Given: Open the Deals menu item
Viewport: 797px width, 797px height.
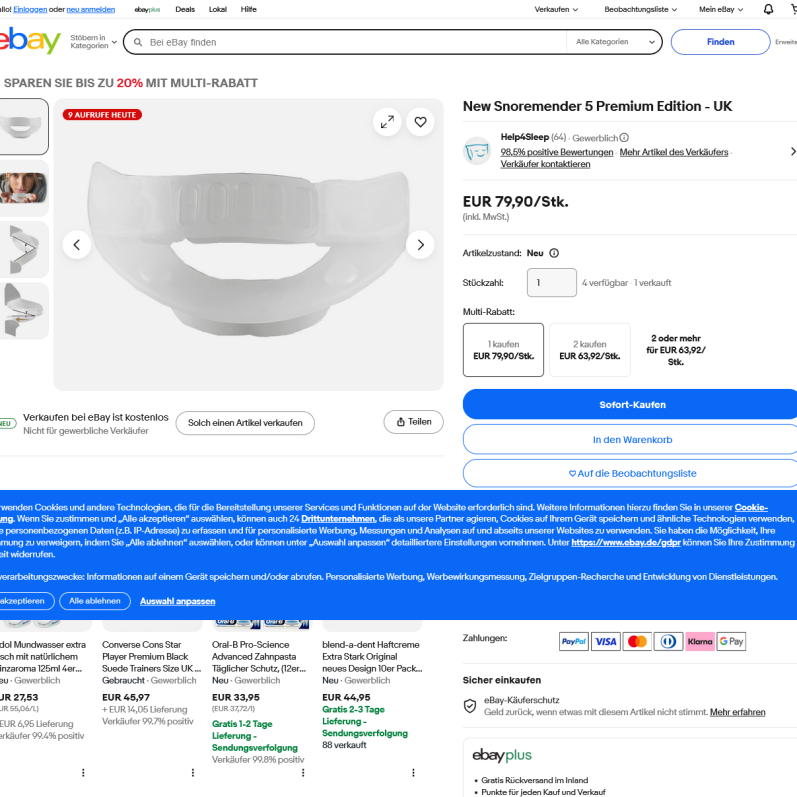Looking at the screenshot, I should click(x=185, y=9).
